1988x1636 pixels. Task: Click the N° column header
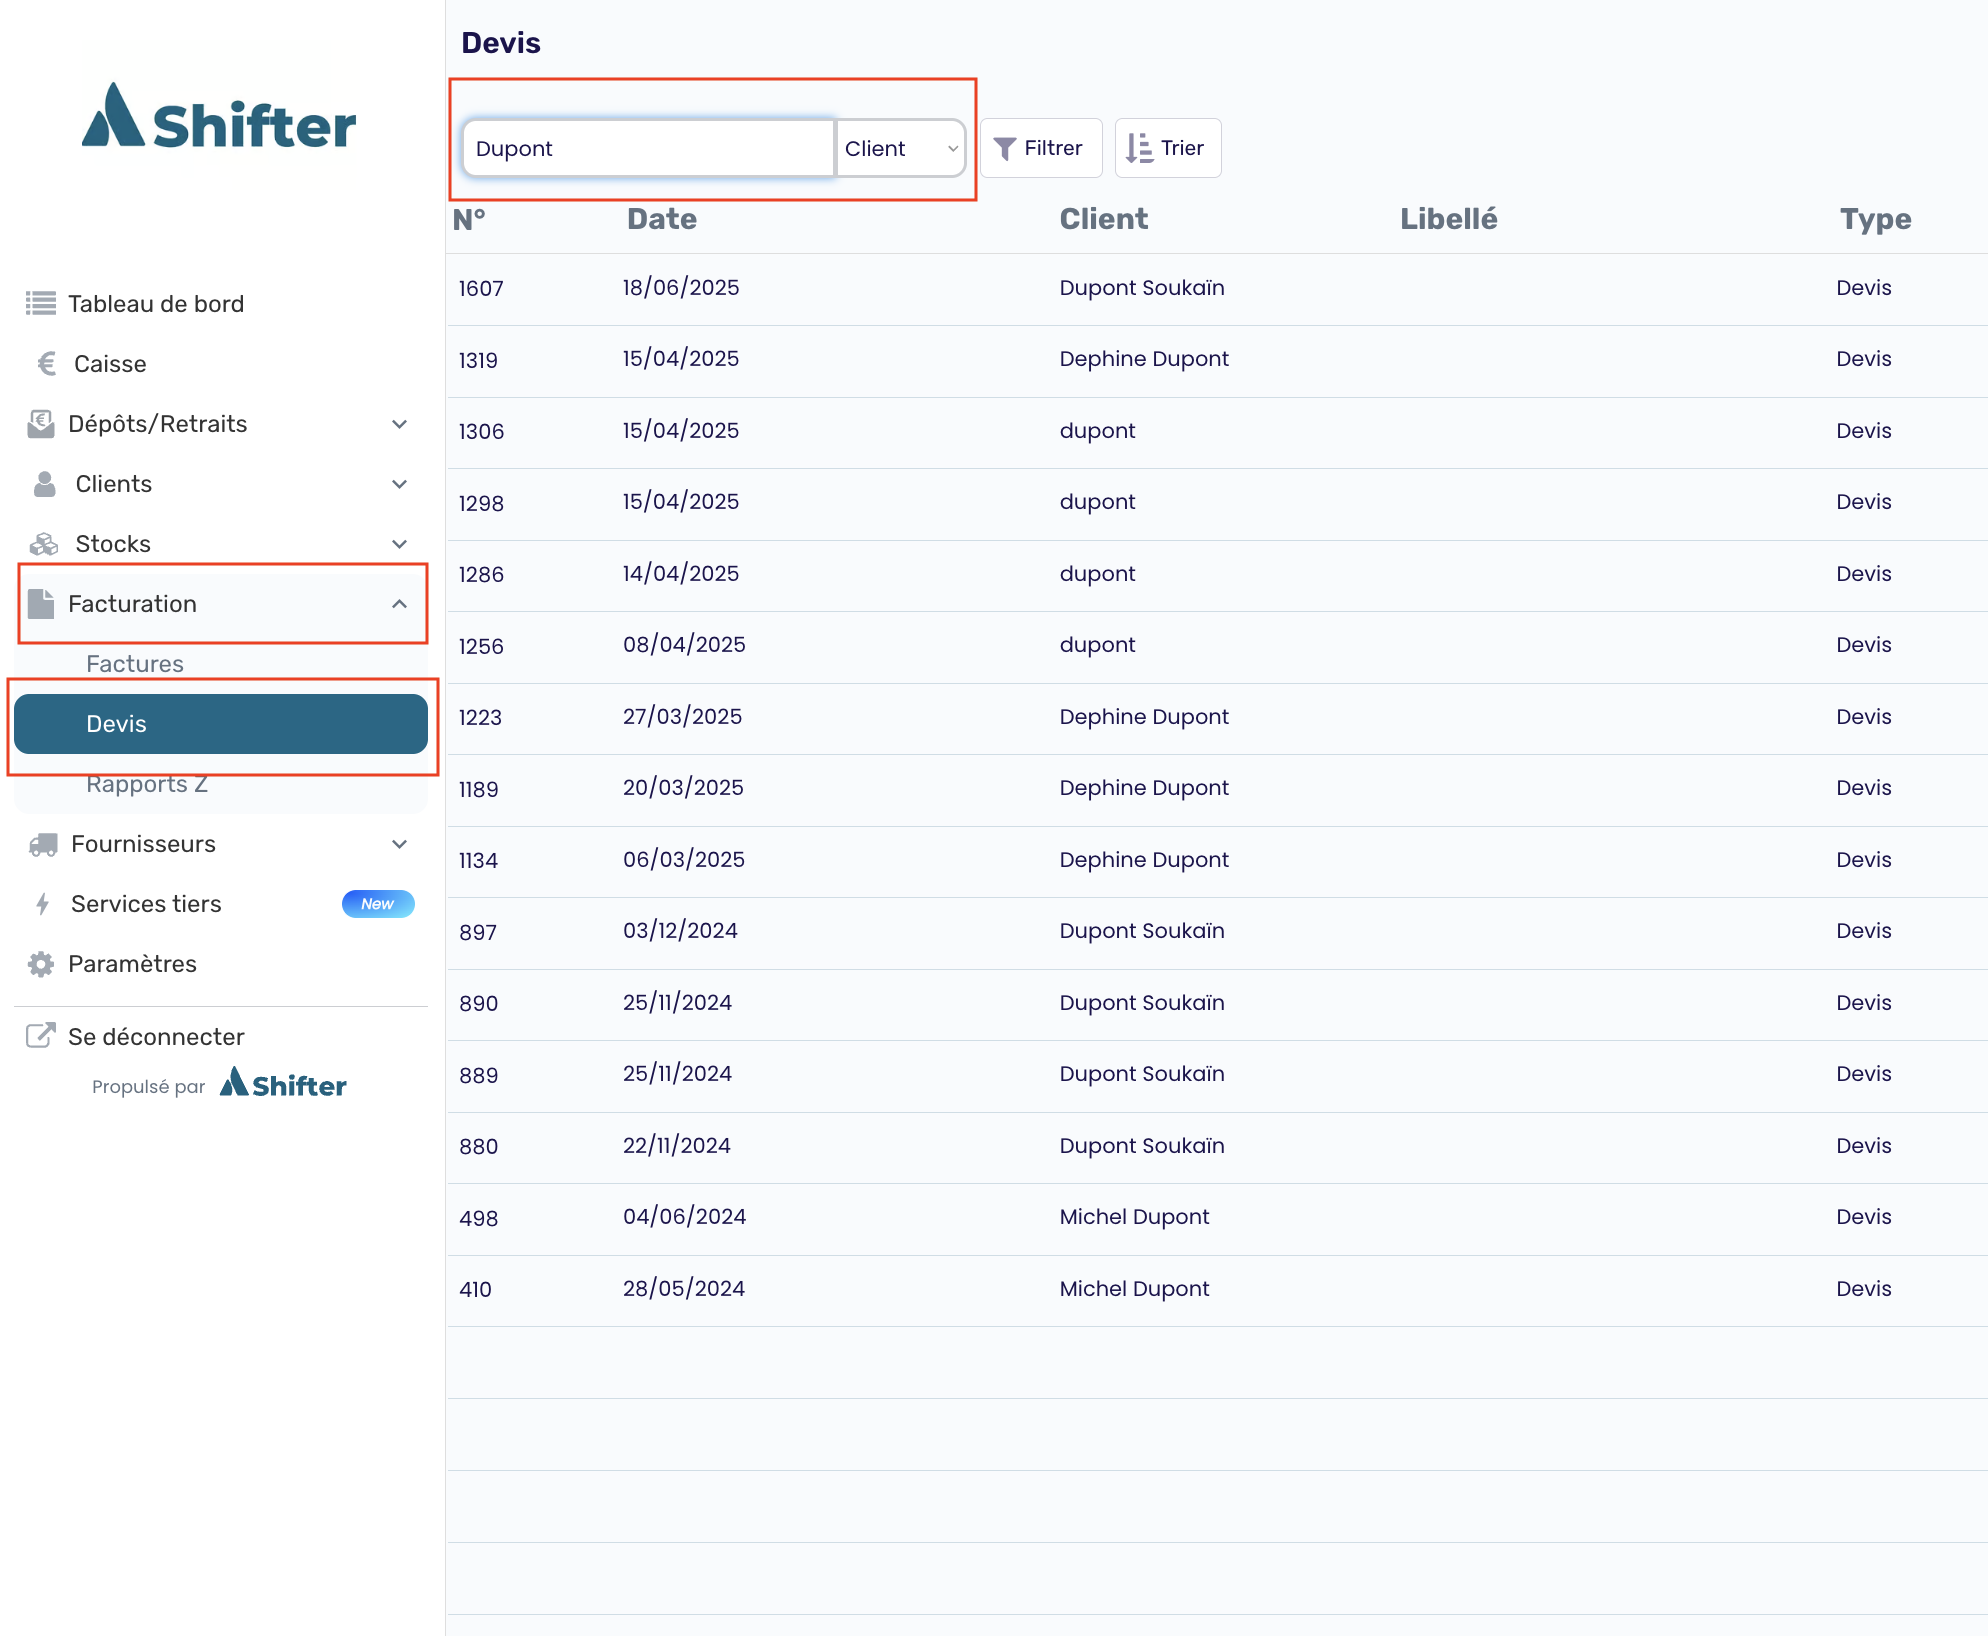(x=469, y=219)
